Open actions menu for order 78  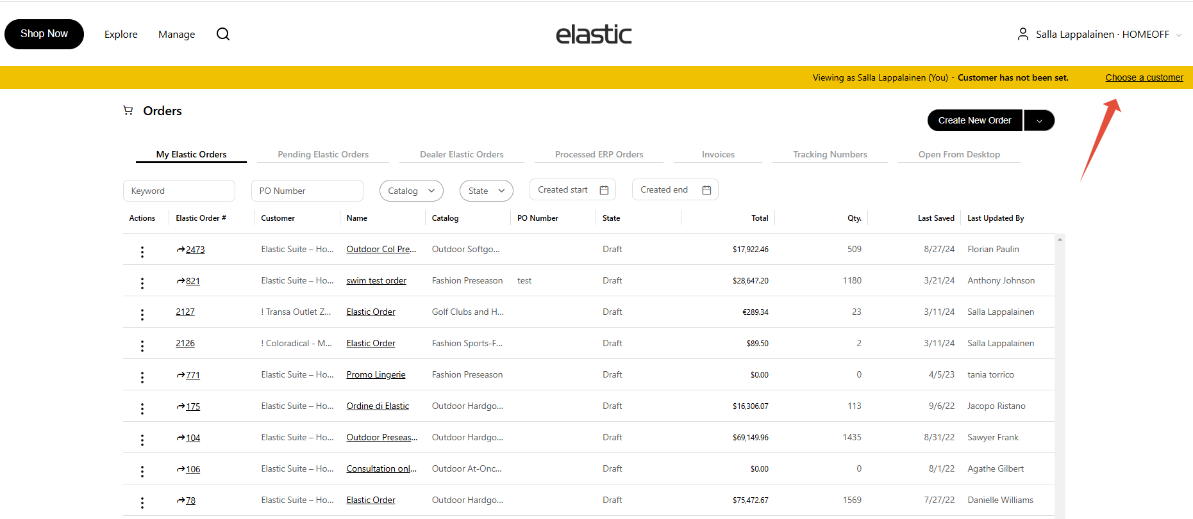pyautogui.click(x=142, y=502)
